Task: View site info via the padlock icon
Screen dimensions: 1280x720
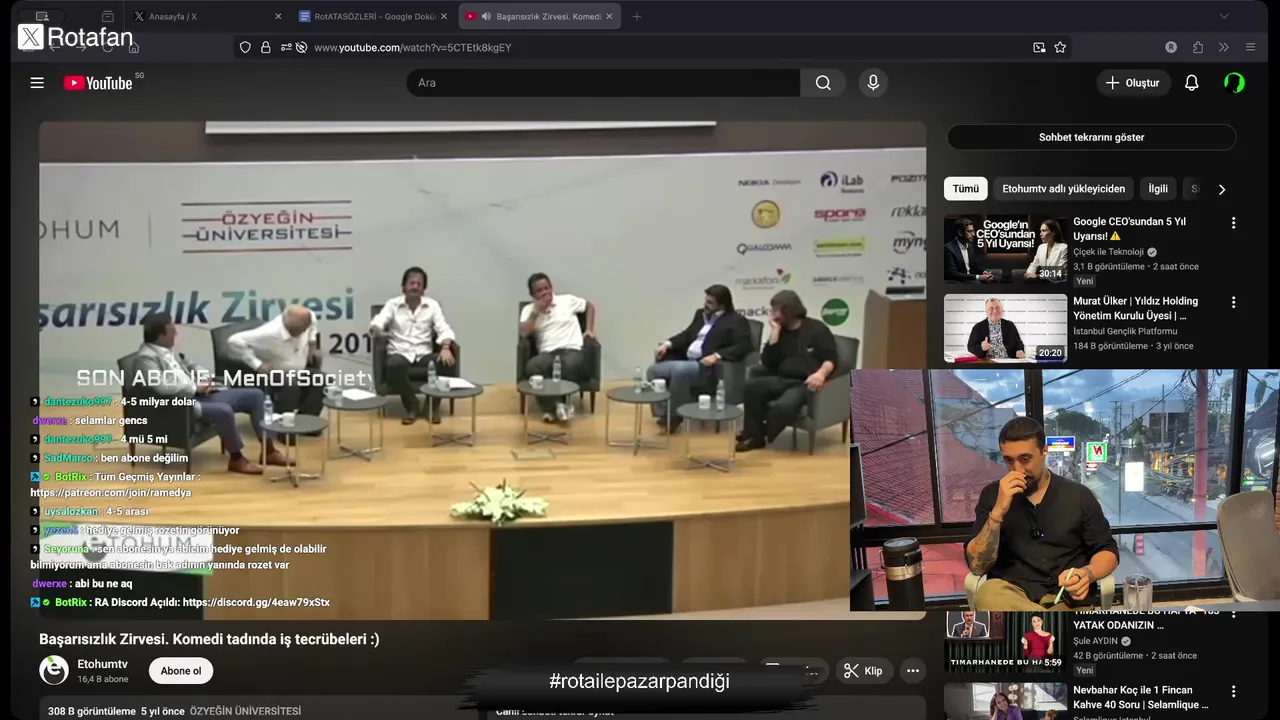Action: click(x=266, y=47)
